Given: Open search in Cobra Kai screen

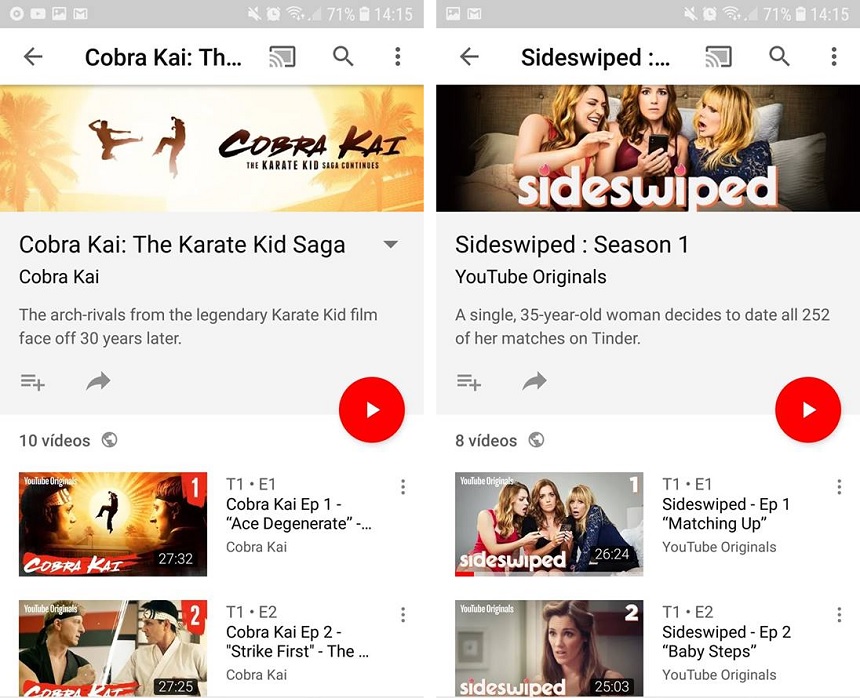Looking at the screenshot, I should click(x=343, y=56).
